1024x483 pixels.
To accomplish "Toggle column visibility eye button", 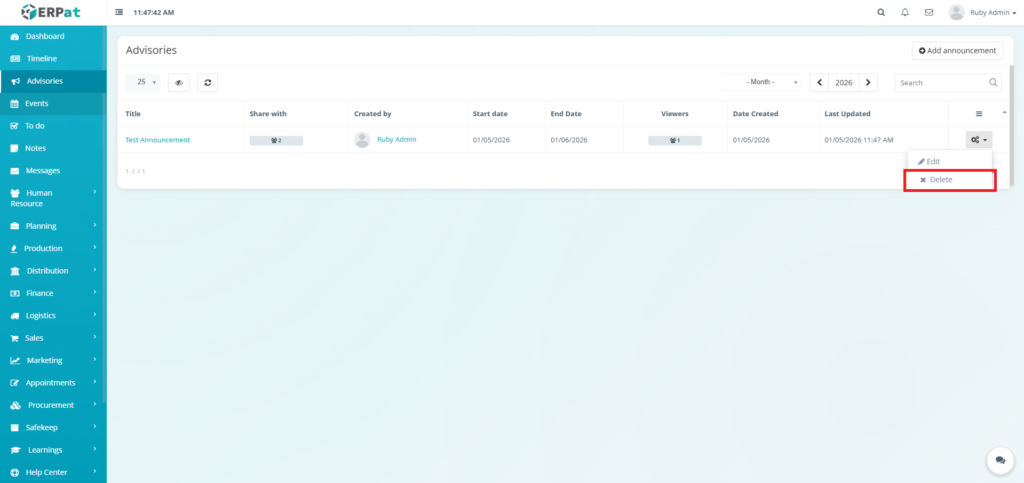I will coord(179,83).
